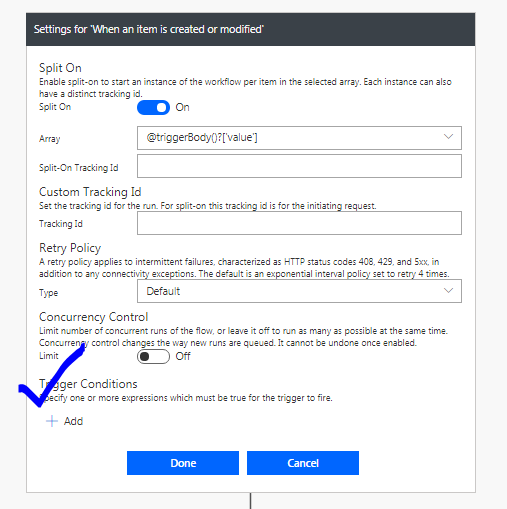Focus the Split-On Tracking Id field
Screen dimensions: 507x509
point(299,166)
